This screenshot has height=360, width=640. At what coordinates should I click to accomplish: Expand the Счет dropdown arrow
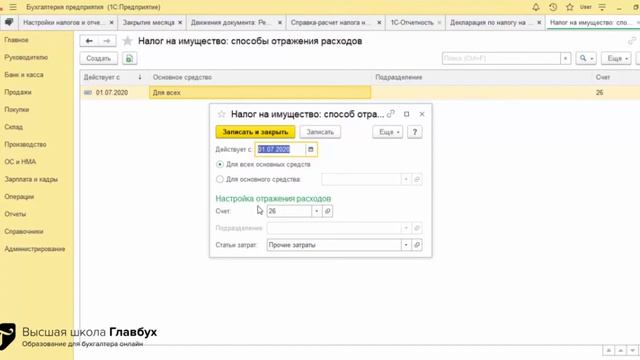317,211
